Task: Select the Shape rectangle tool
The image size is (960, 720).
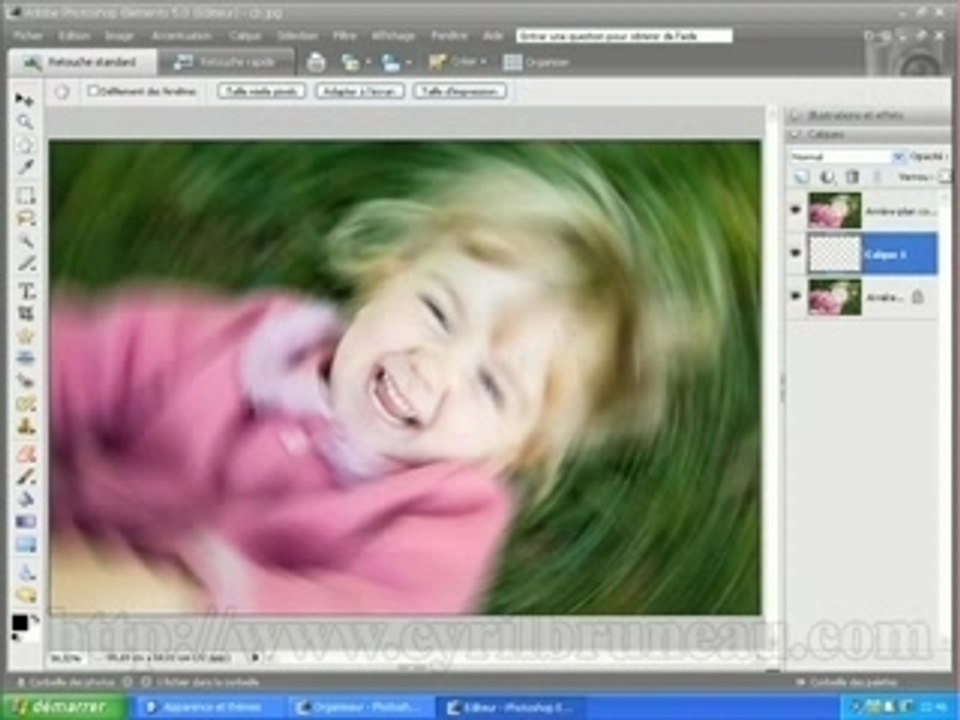Action: [26, 544]
